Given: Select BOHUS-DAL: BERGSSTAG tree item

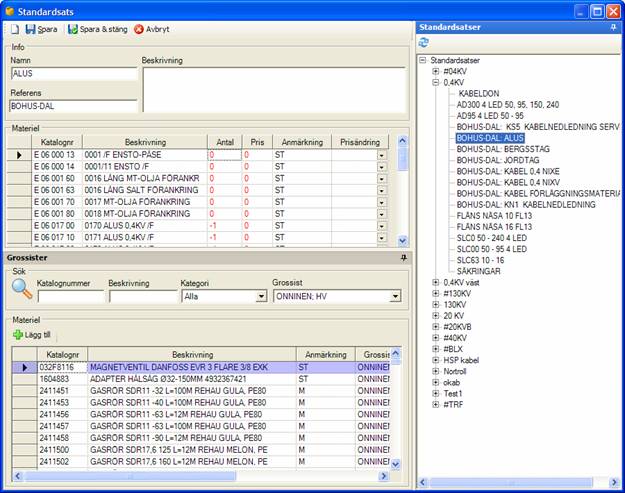Looking at the screenshot, I should click(503, 149).
